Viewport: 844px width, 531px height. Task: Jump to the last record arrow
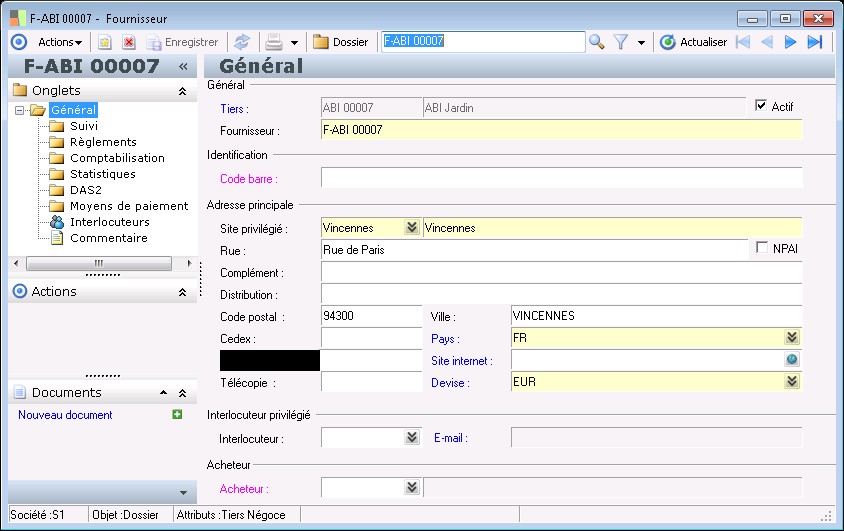[x=815, y=42]
